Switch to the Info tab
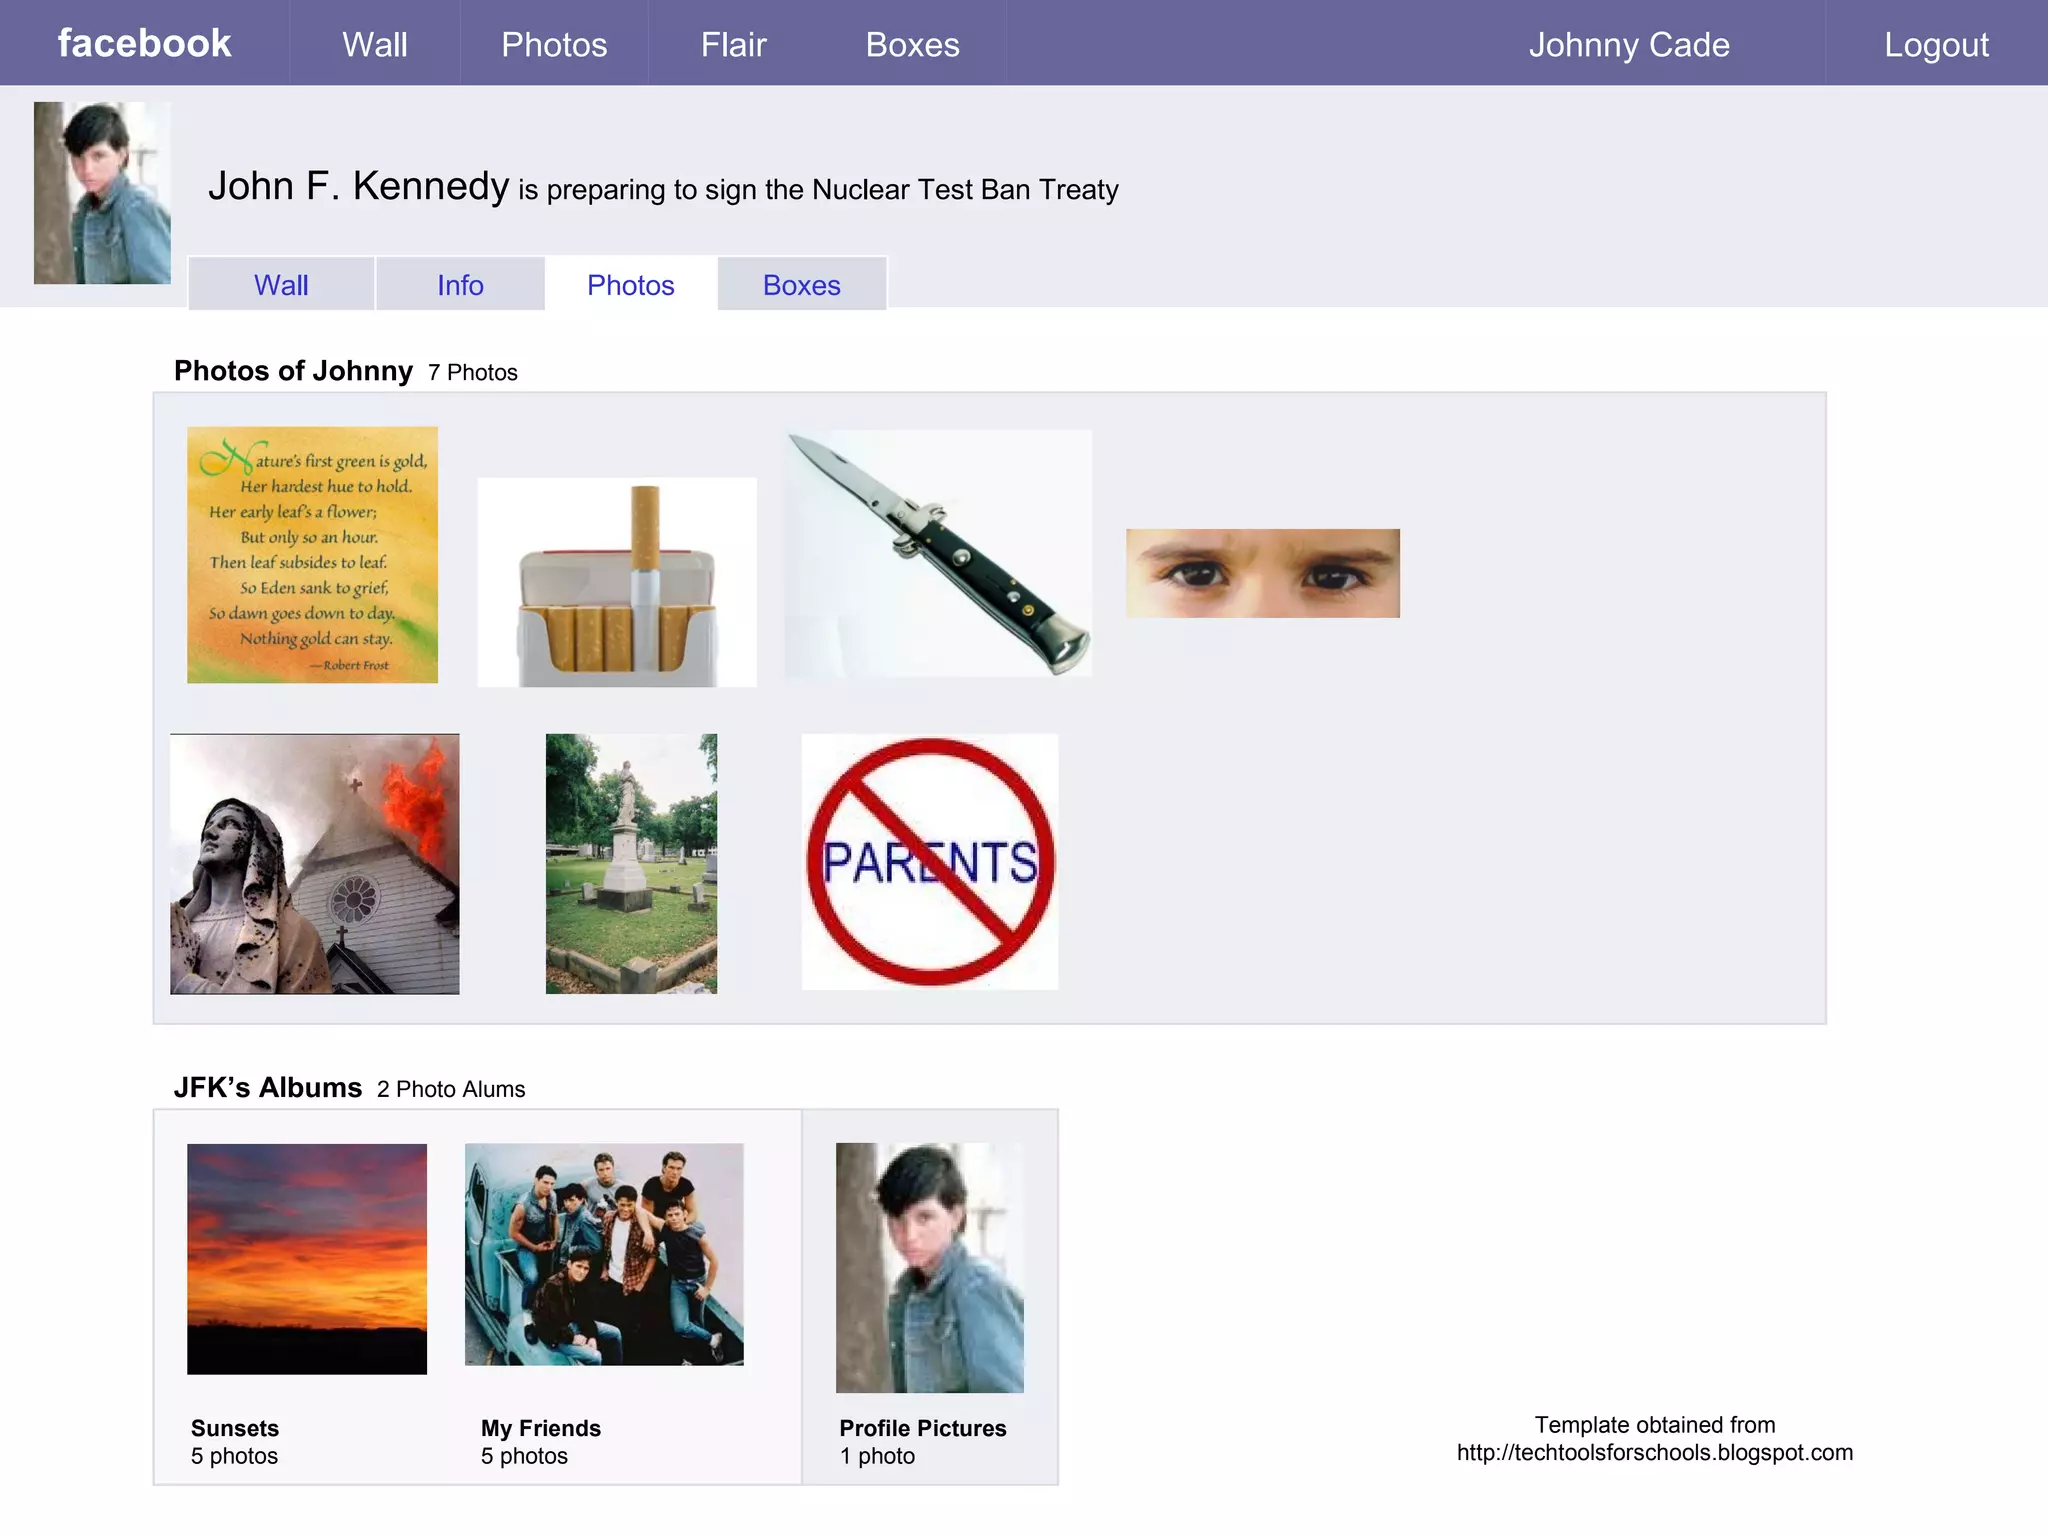 pyautogui.click(x=460, y=285)
